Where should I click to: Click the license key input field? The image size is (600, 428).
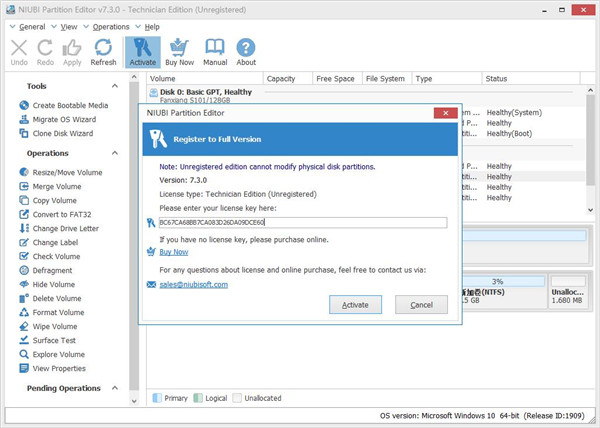[x=302, y=222]
